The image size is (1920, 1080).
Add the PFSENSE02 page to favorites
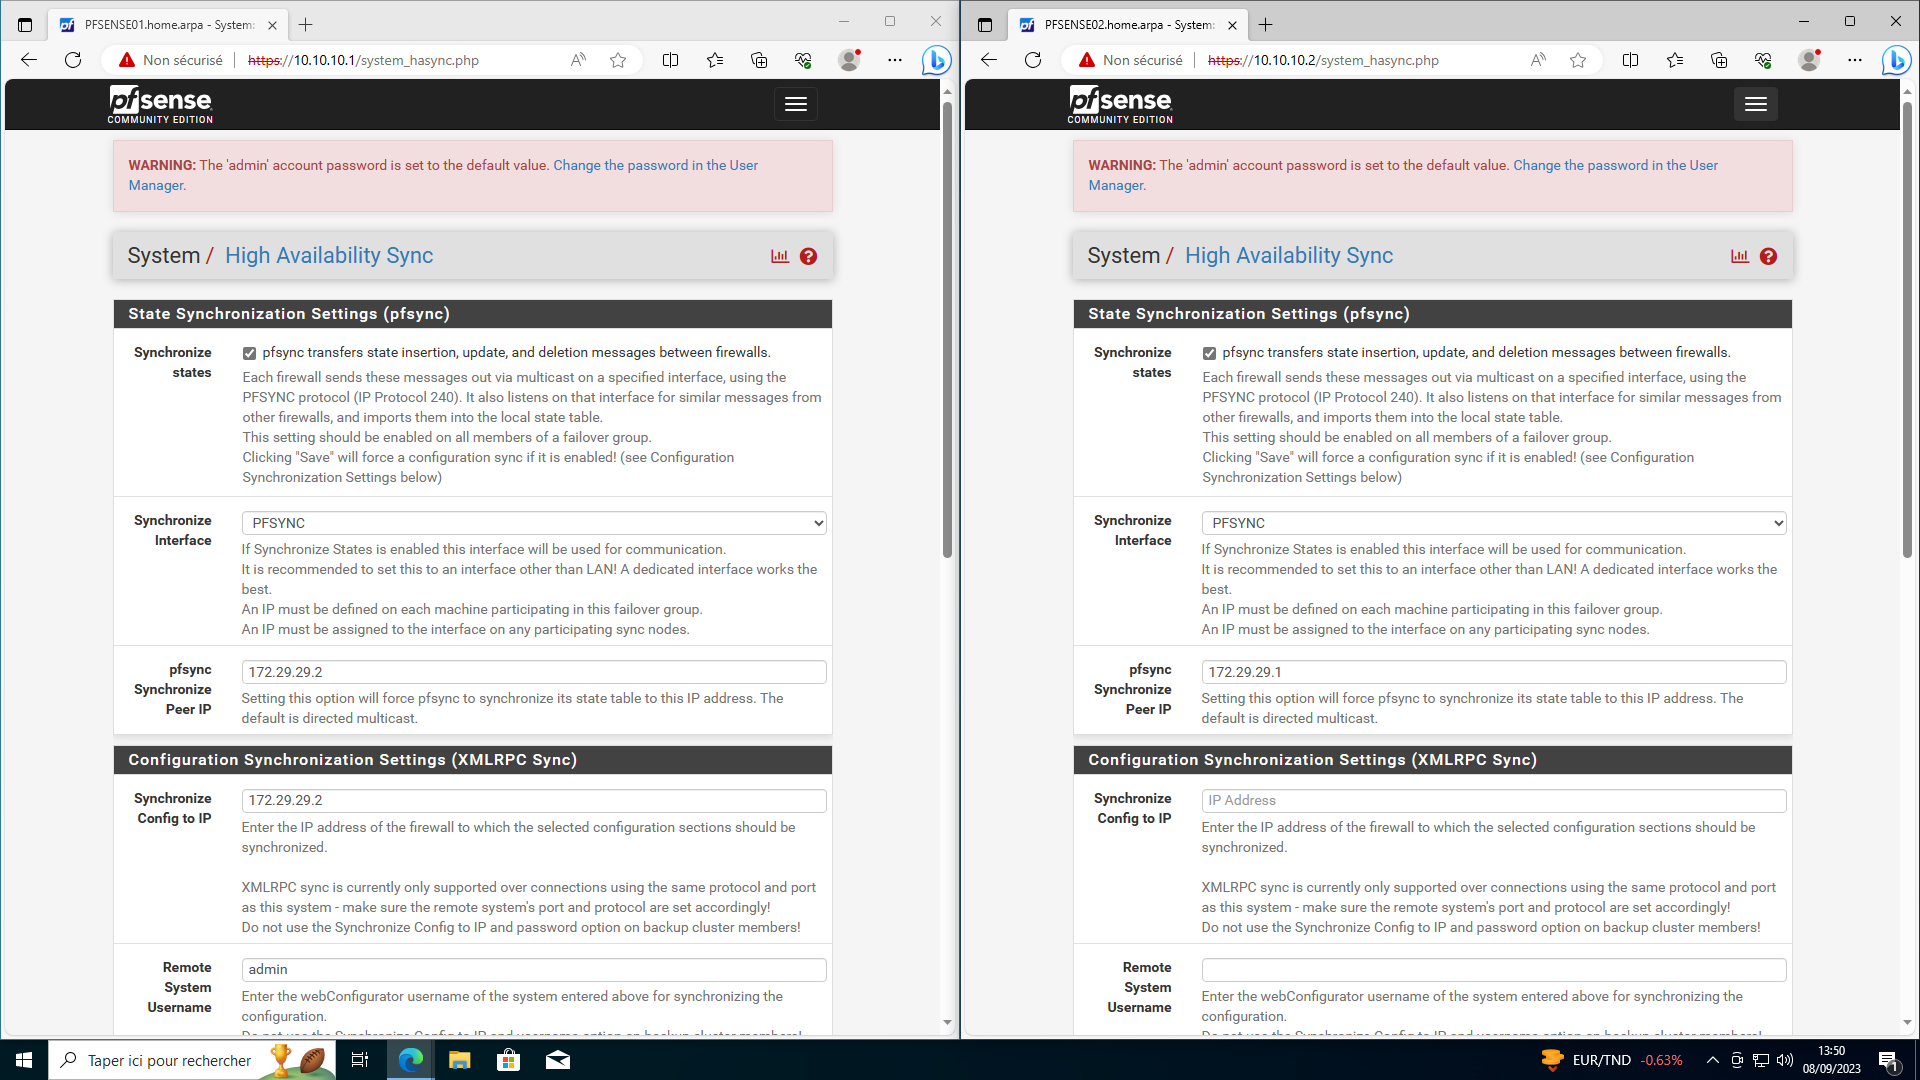click(1578, 60)
